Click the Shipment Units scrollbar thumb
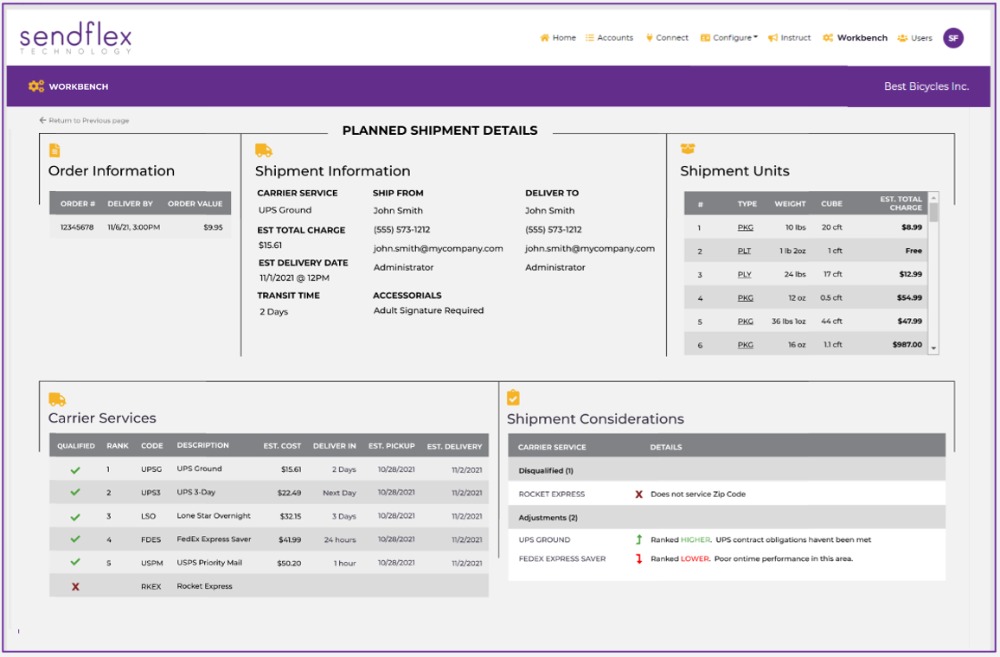The image size is (1000, 657). click(x=934, y=212)
